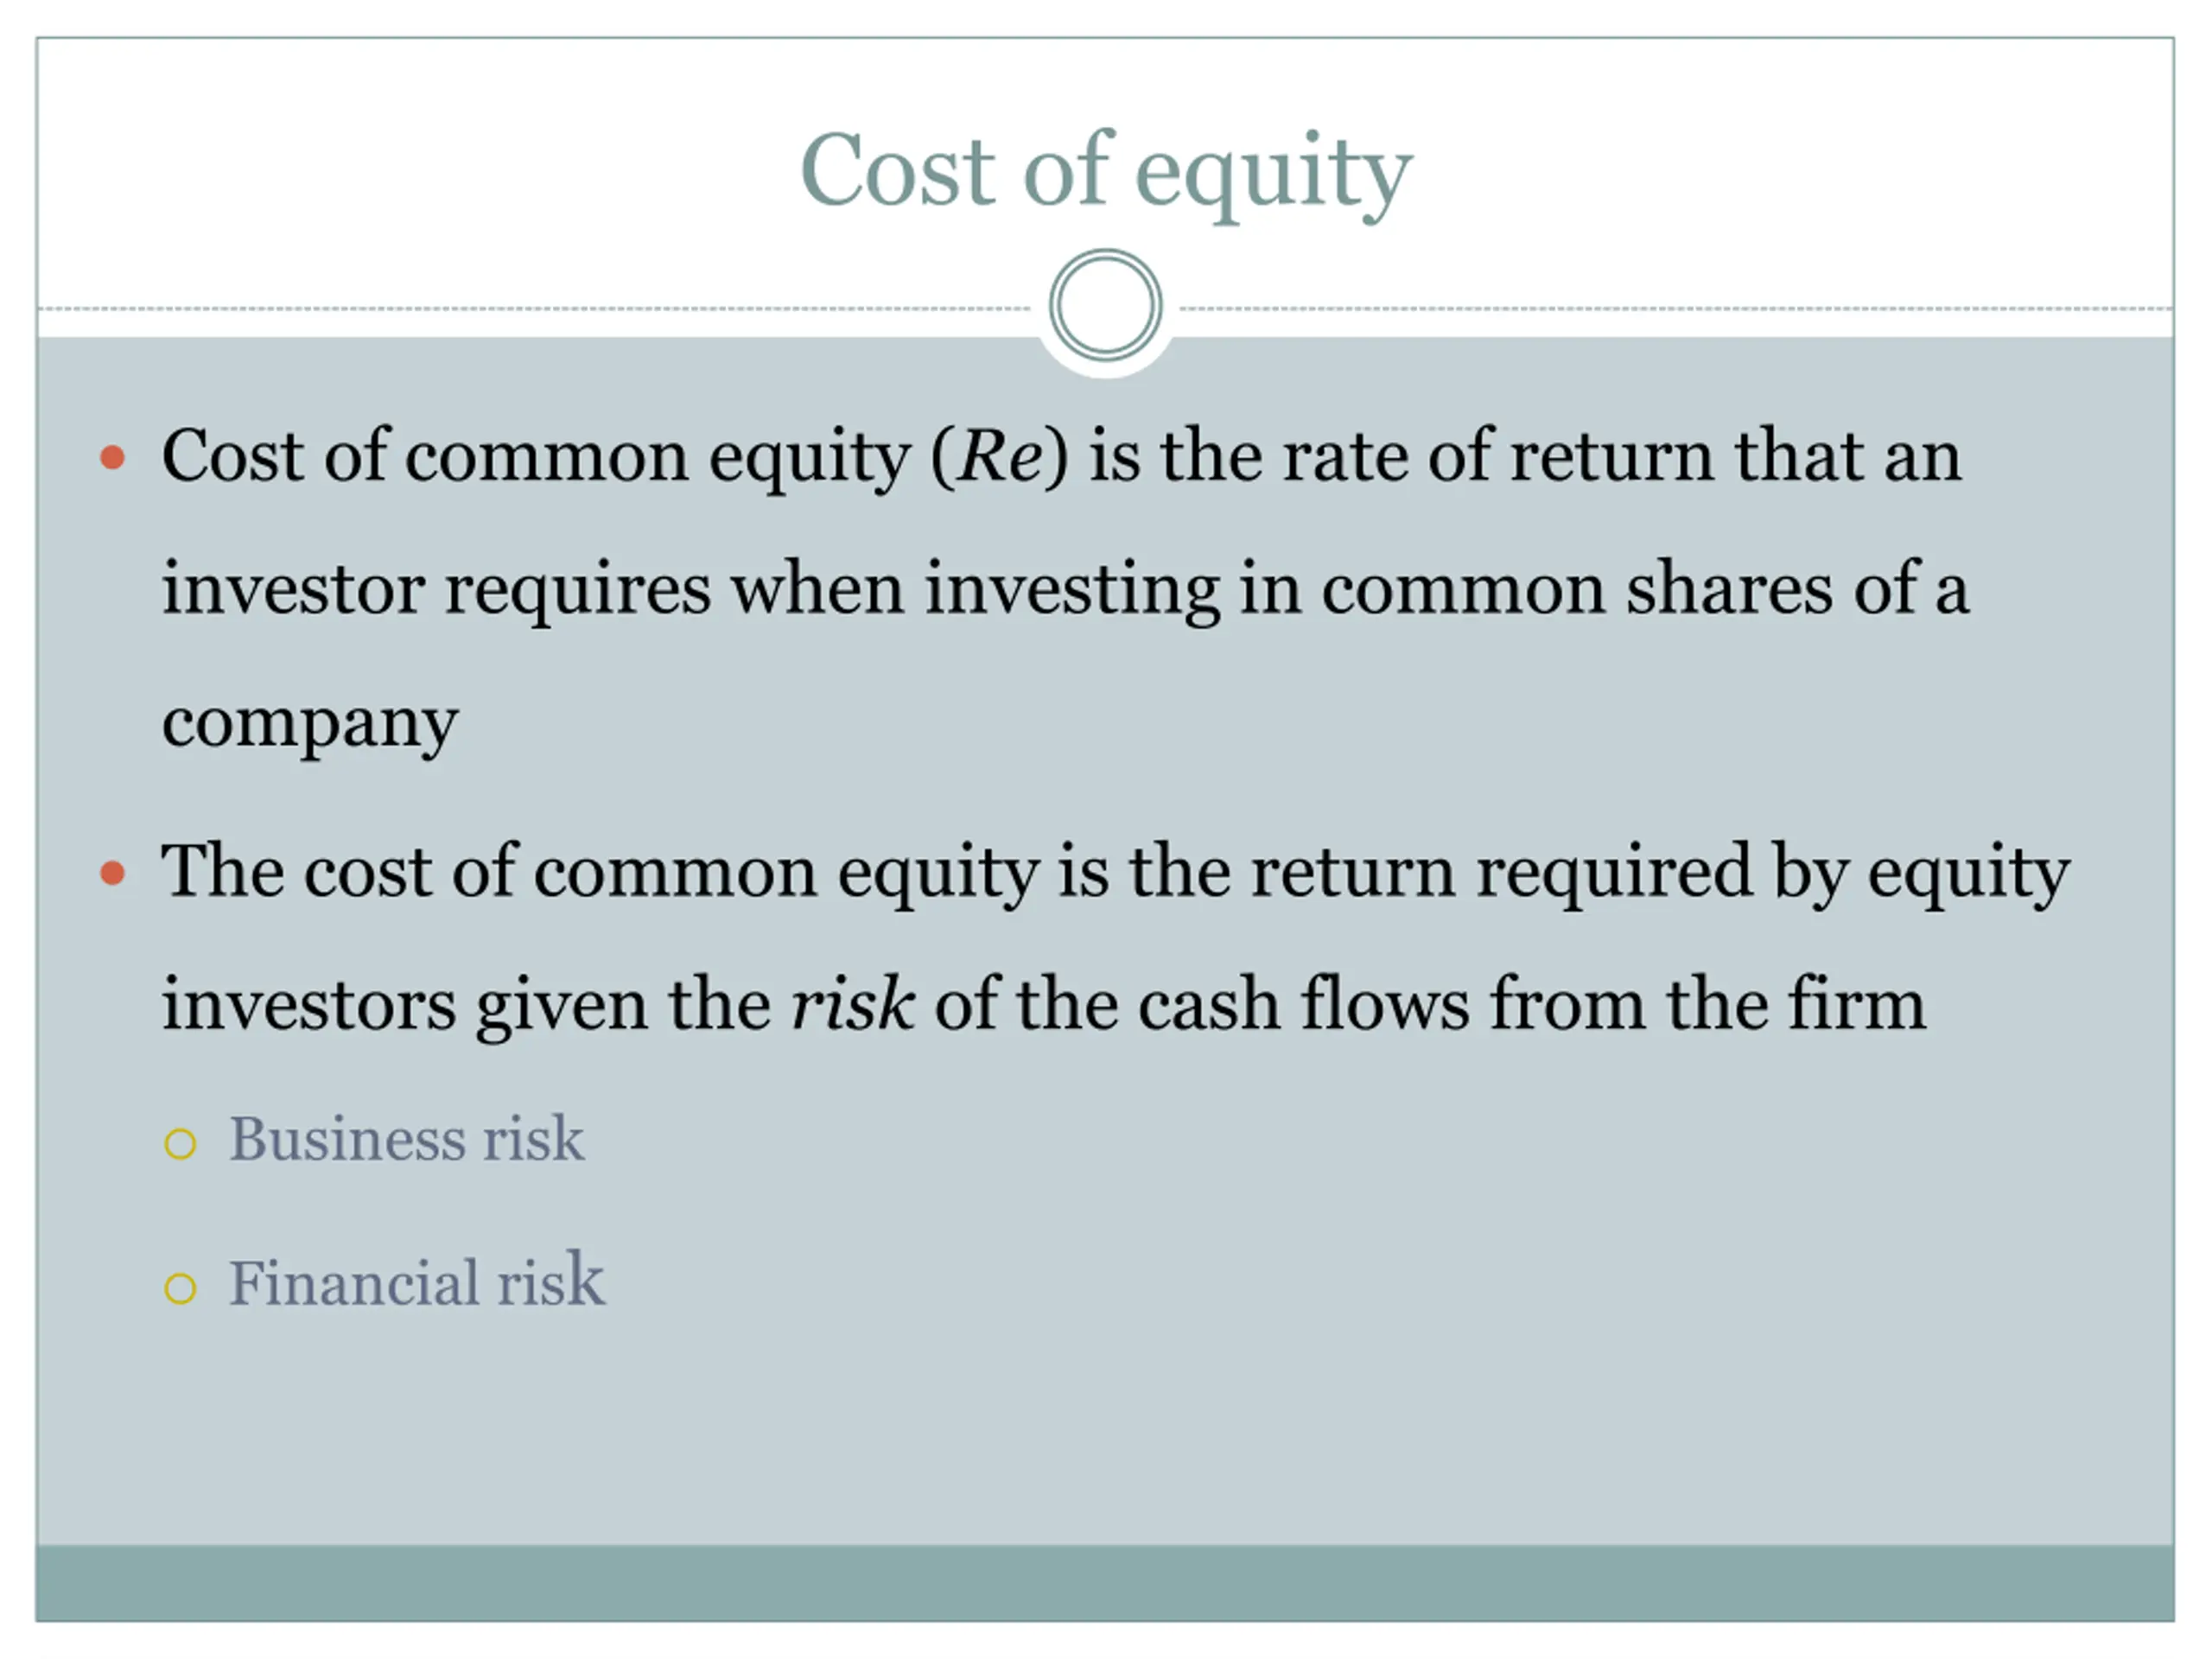Click the first orange bullet point
This screenshot has width=2212, height=1659.
[x=113, y=458]
